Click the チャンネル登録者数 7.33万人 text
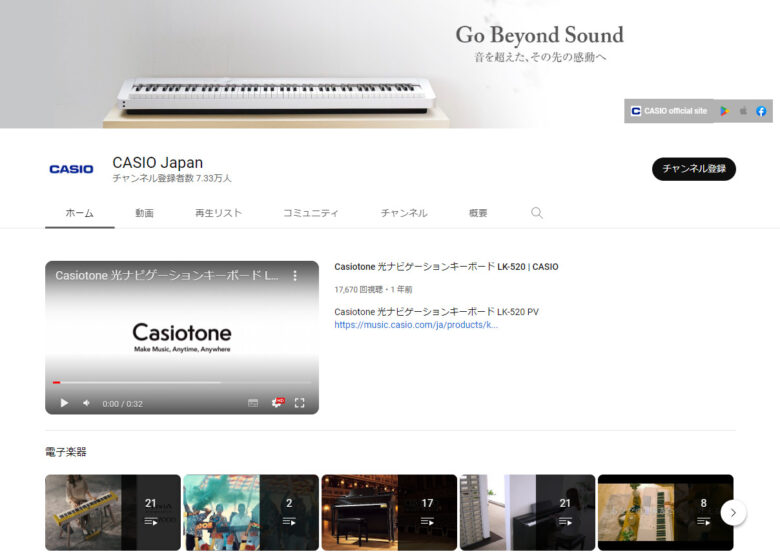Screen dimensions: 780x552 pyautogui.click(x=172, y=178)
